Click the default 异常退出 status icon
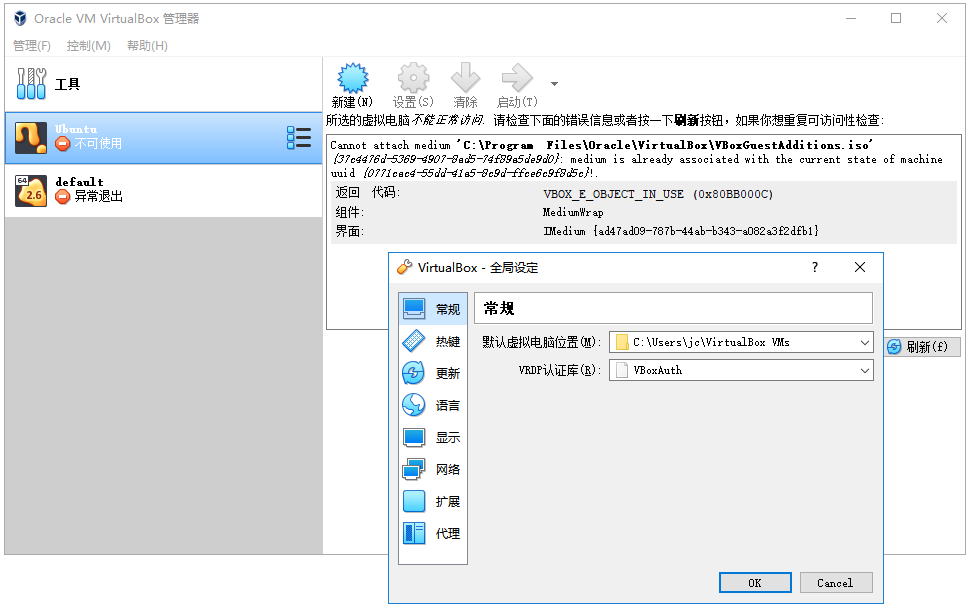Viewport: 970px width, 607px height. 62,197
